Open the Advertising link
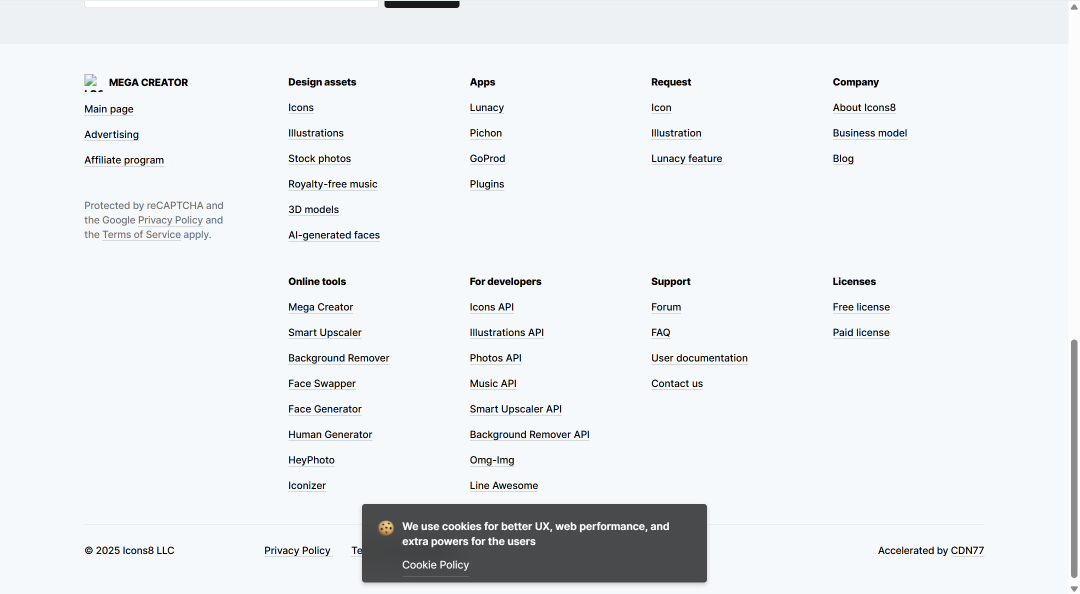The width and height of the screenshot is (1080, 594). [112, 134]
